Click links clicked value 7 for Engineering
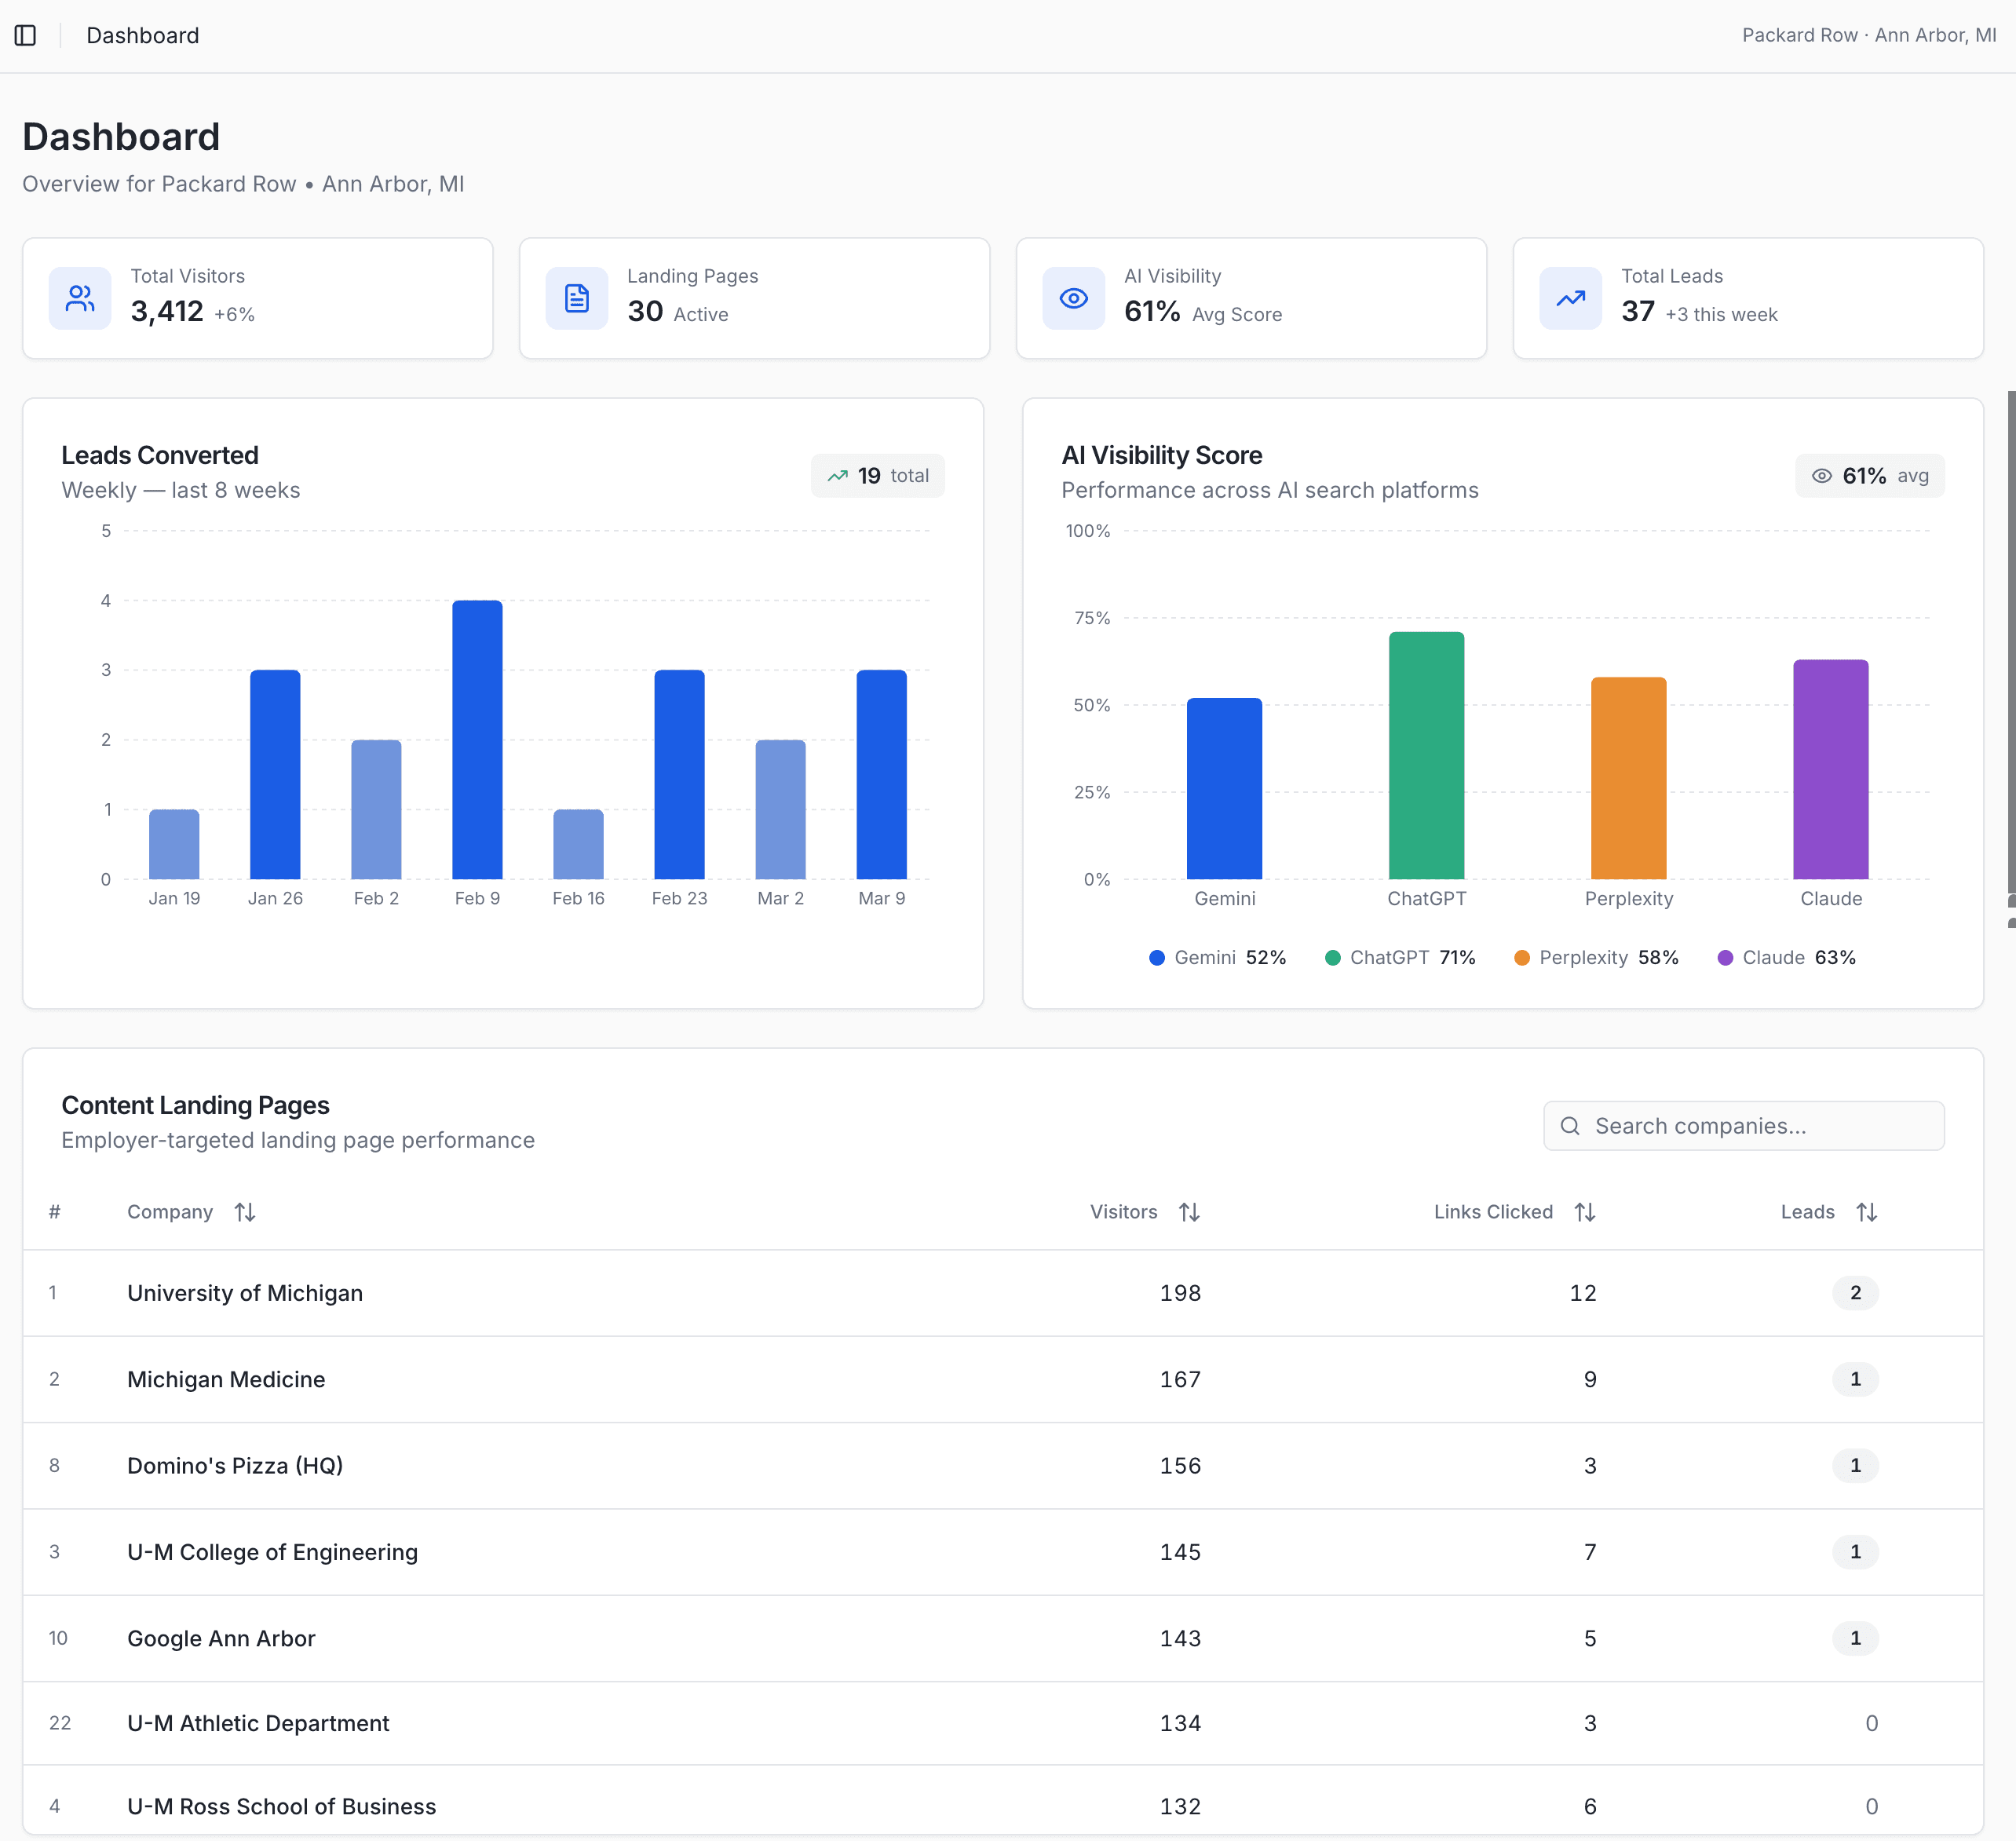Image resolution: width=2016 pixels, height=1841 pixels. pos(1590,1552)
